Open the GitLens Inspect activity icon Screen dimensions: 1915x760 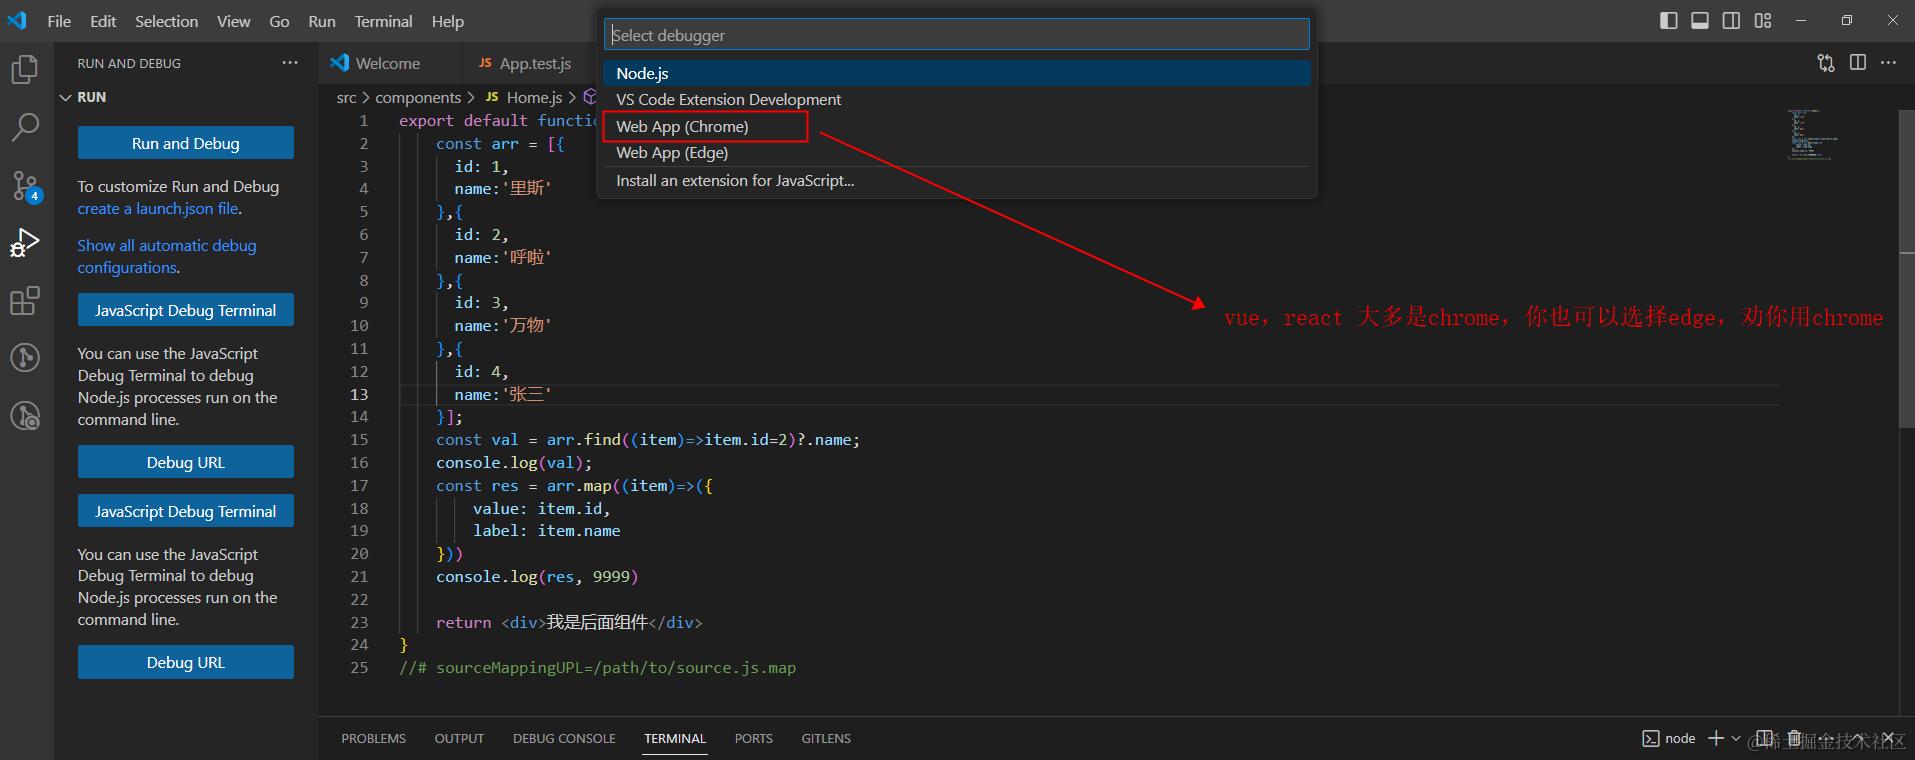25,415
